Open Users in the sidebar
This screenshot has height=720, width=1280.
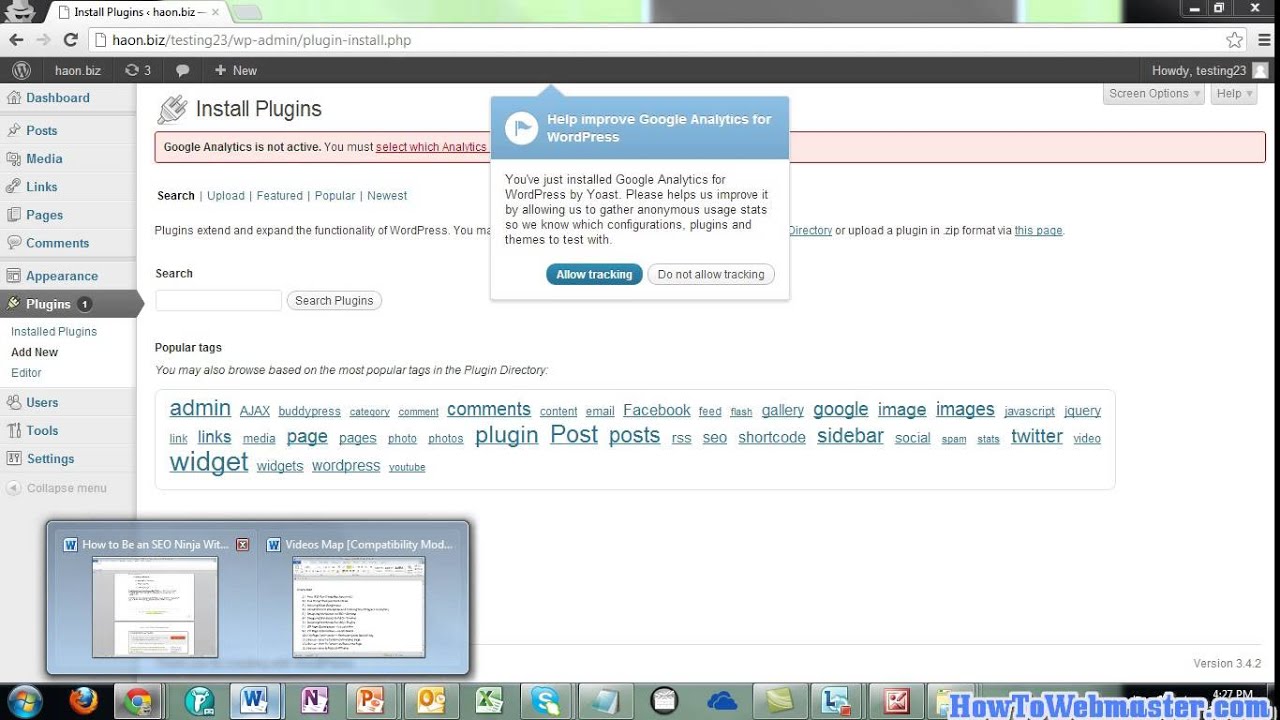tap(42, 402)
